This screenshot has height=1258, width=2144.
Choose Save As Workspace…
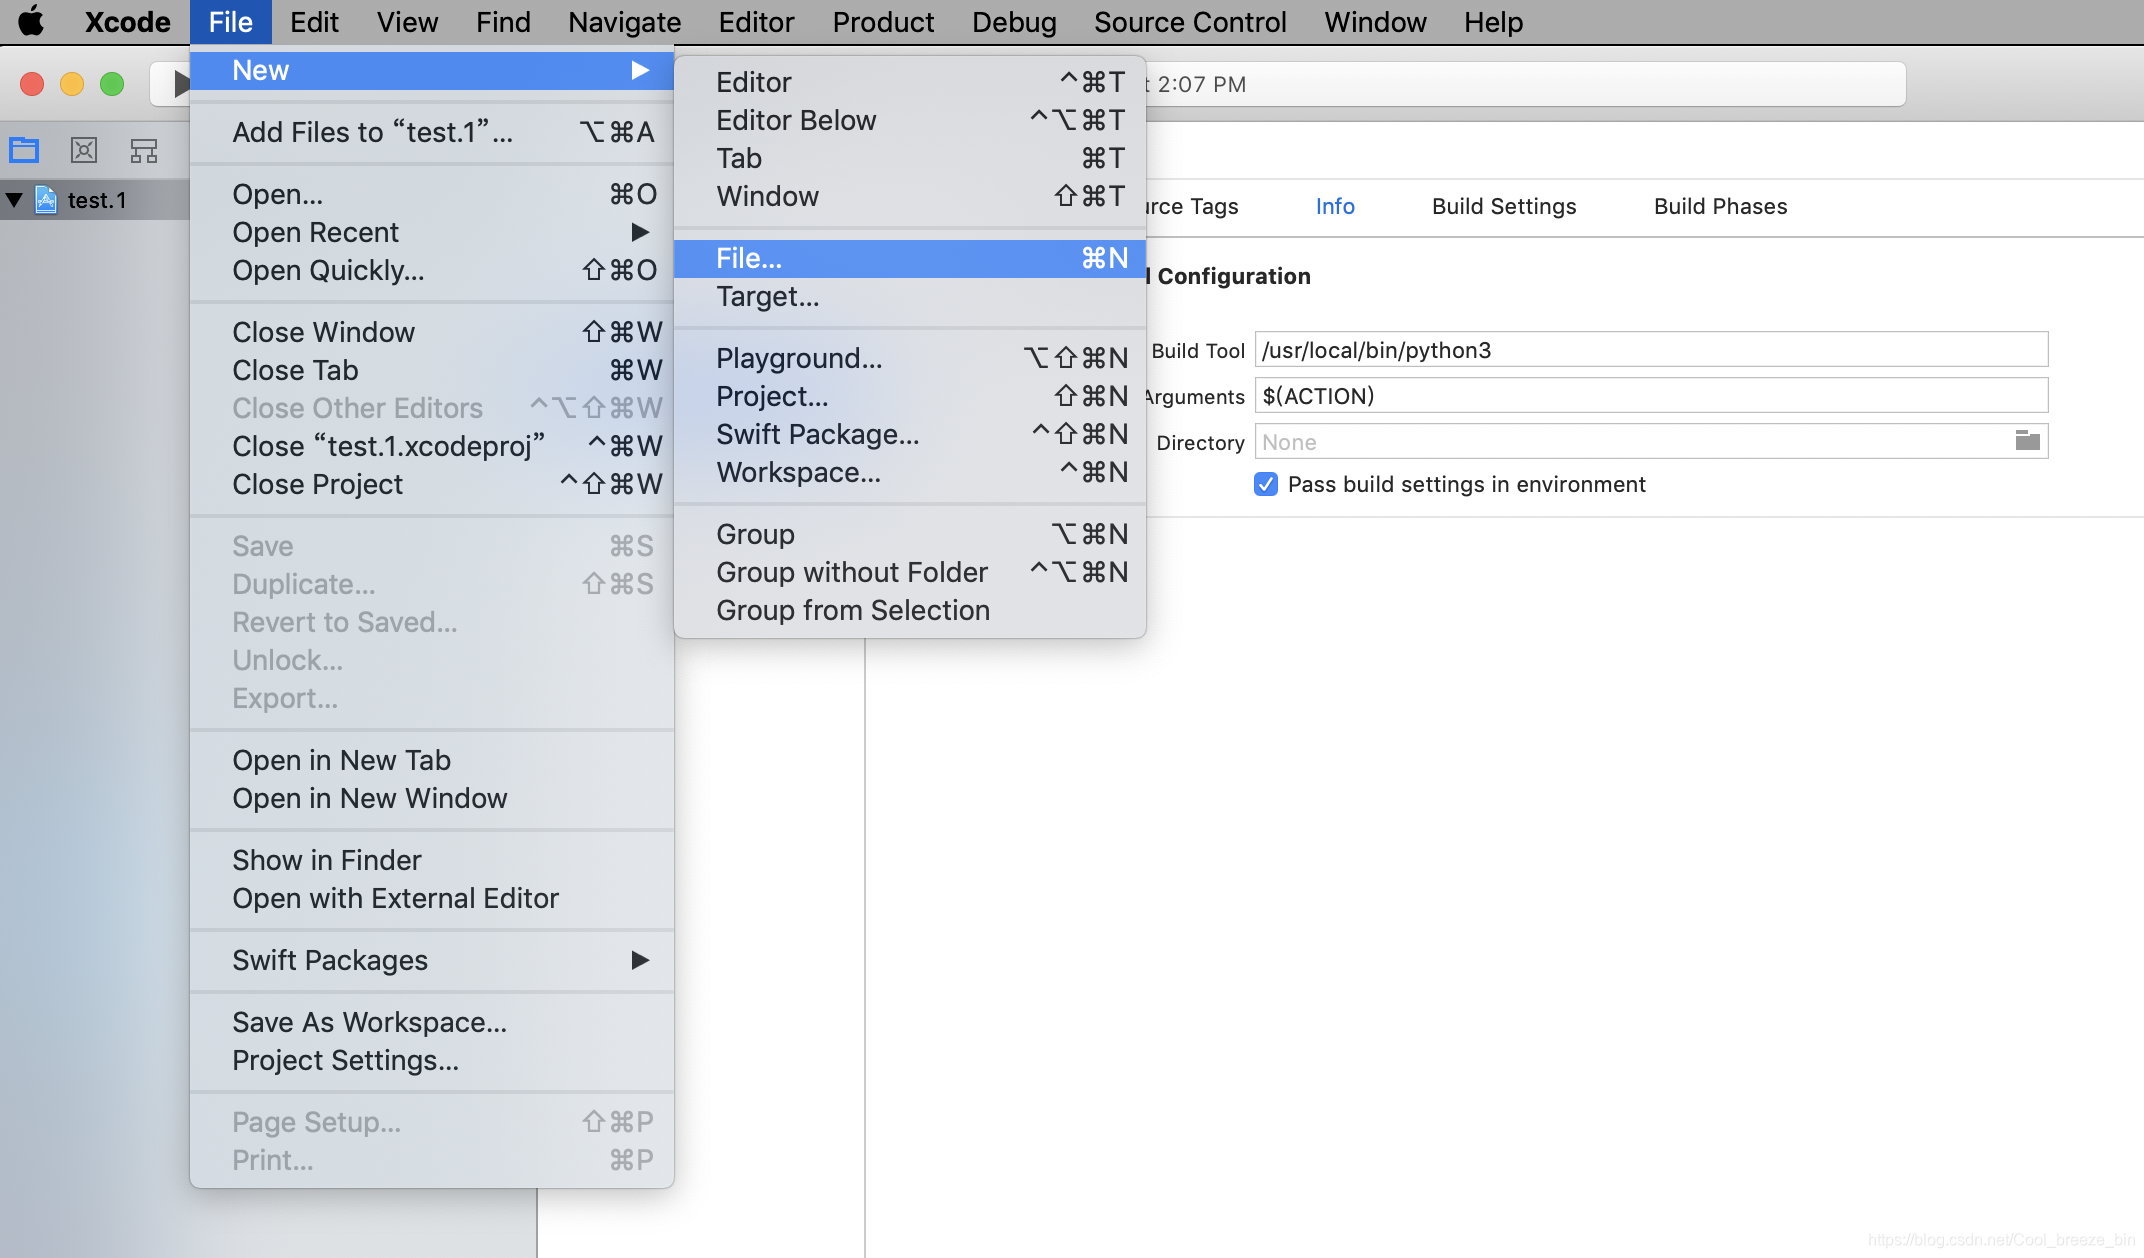(432, 1022)
